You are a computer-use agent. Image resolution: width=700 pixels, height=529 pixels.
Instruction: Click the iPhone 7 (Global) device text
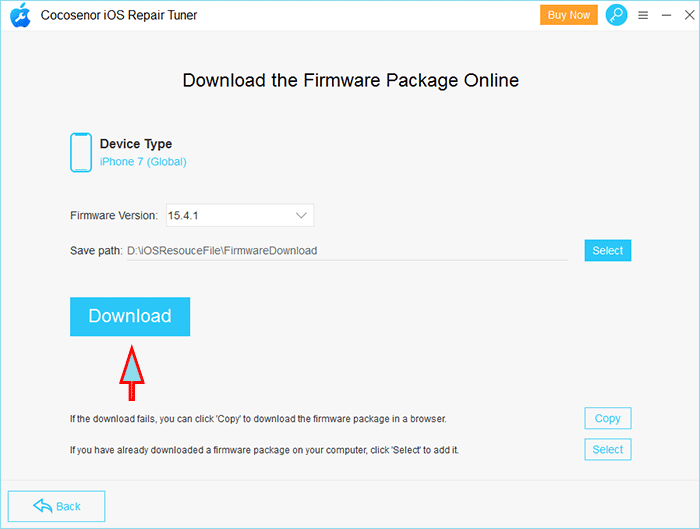coord(143,162)
